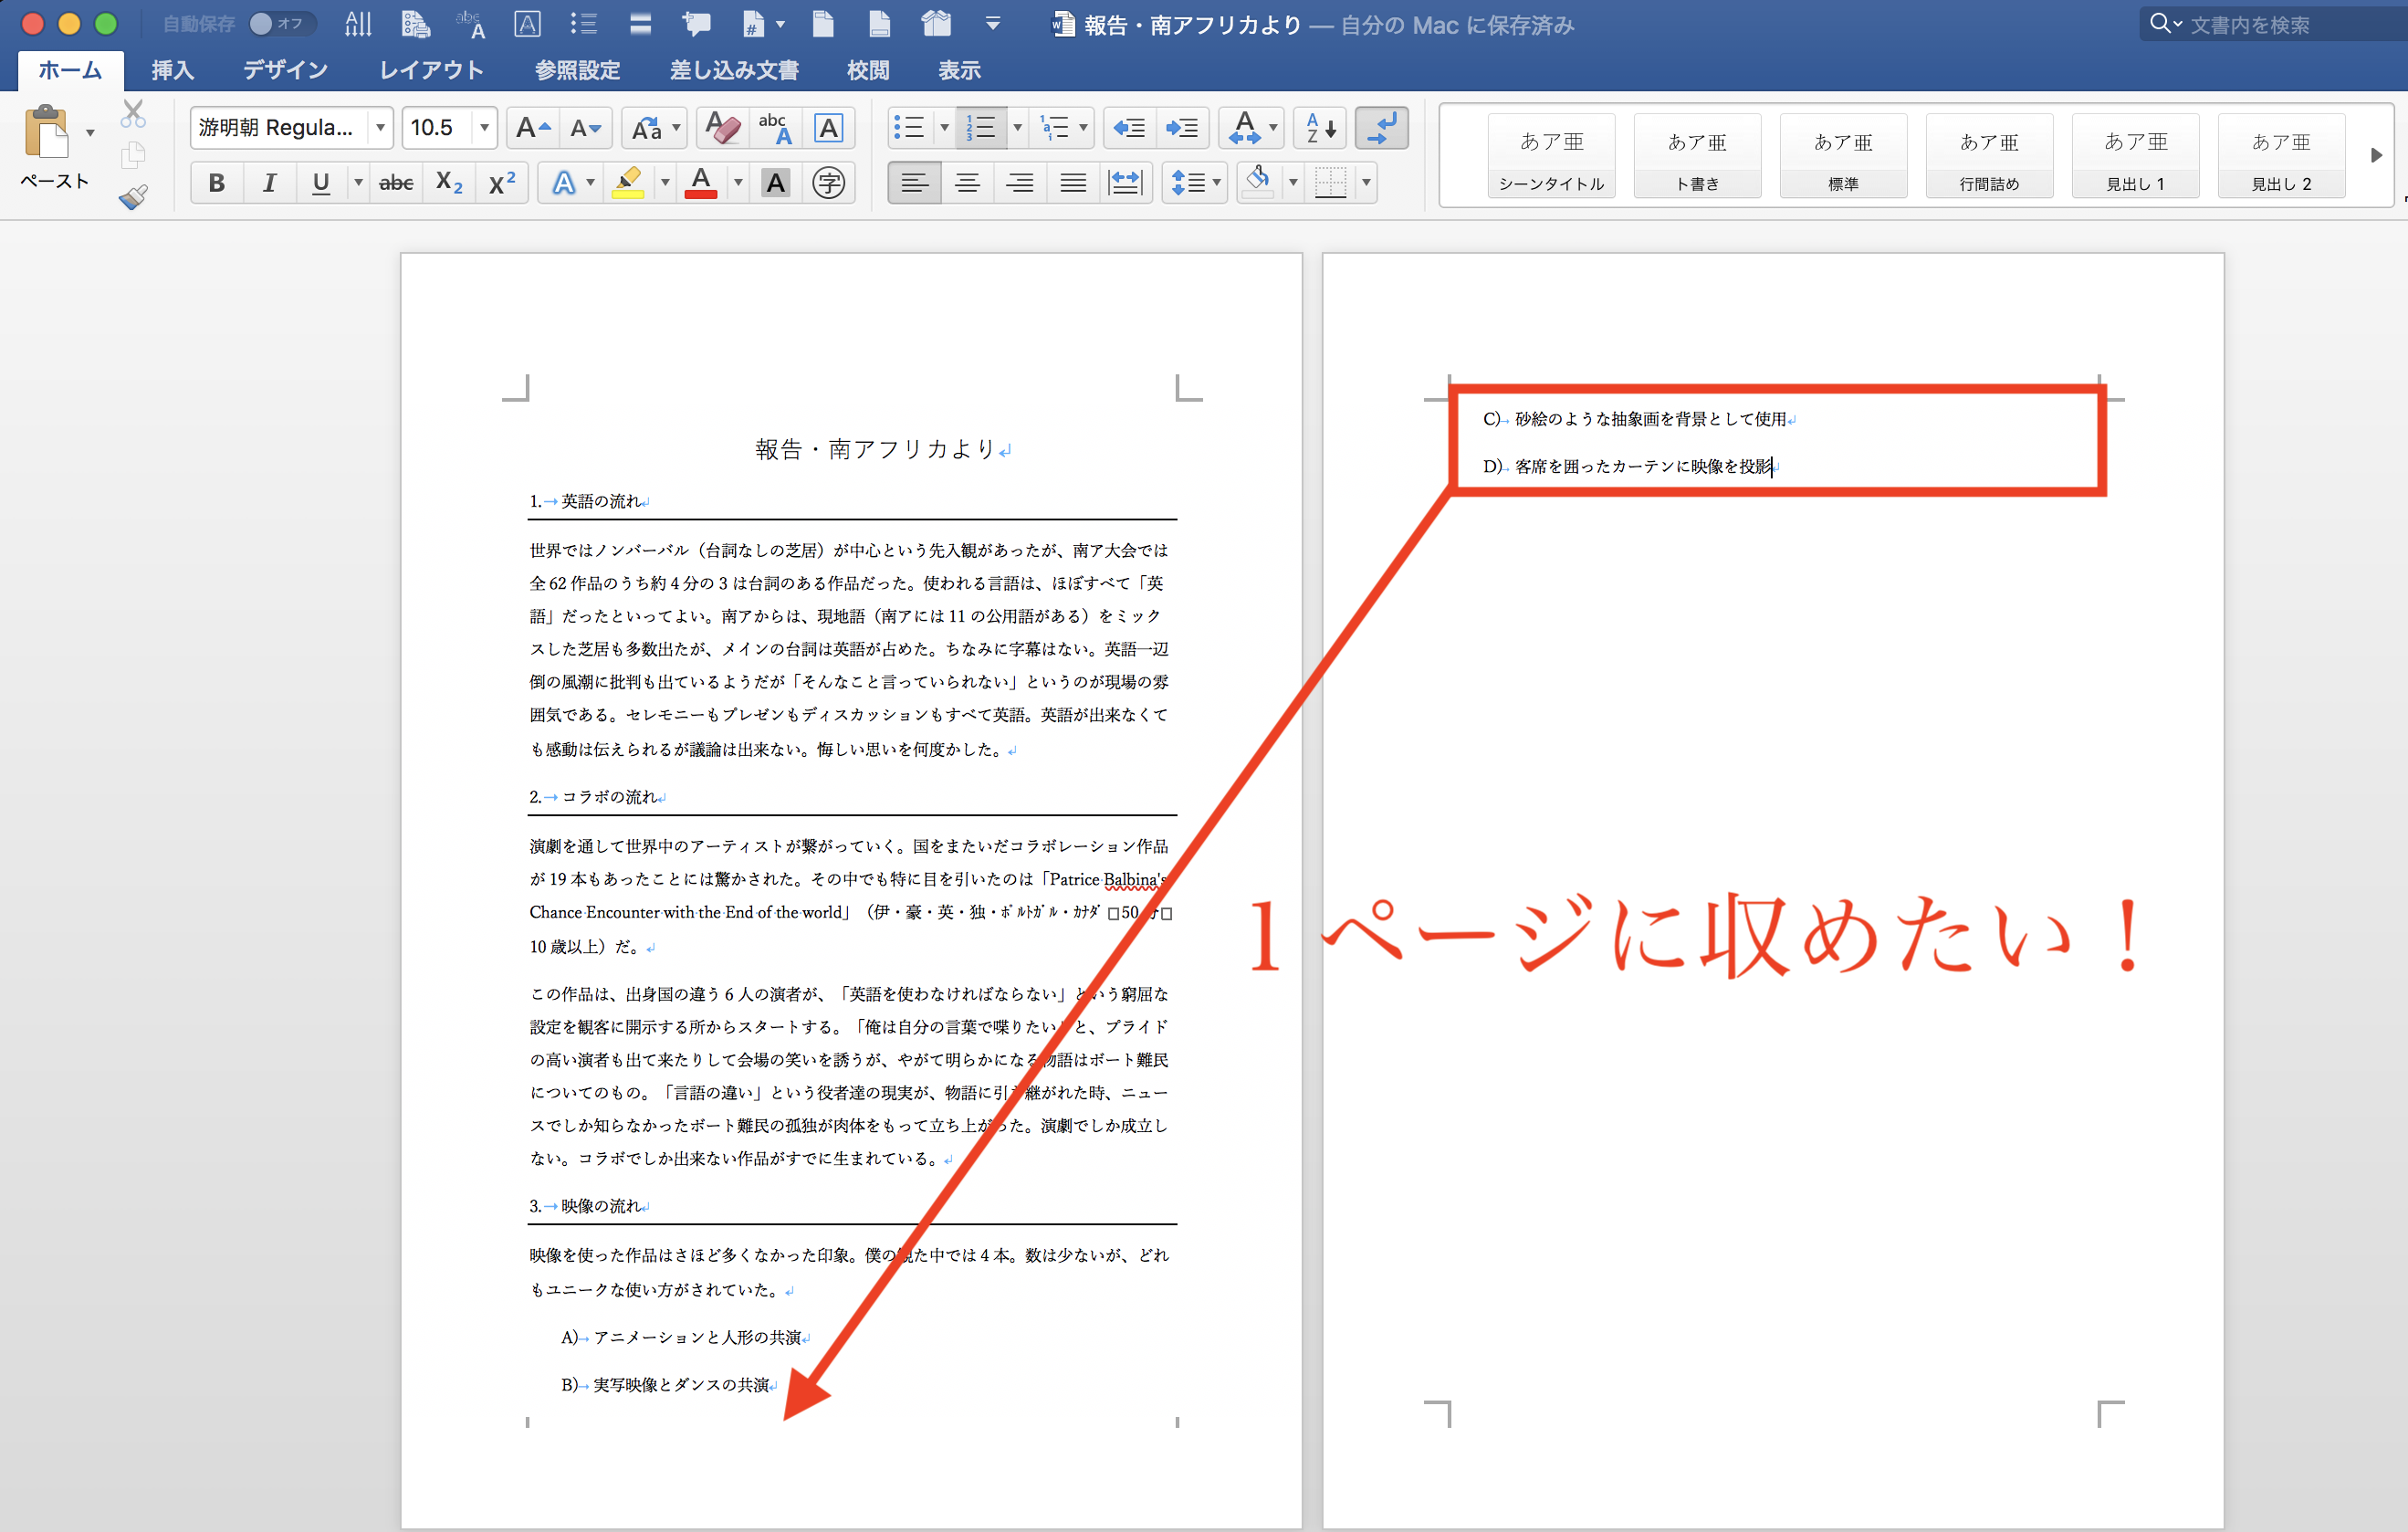This screenshot has height=1532, width=2408.
Task: Toggle Align Left paragraph alignment
Action: pos(914,183)
